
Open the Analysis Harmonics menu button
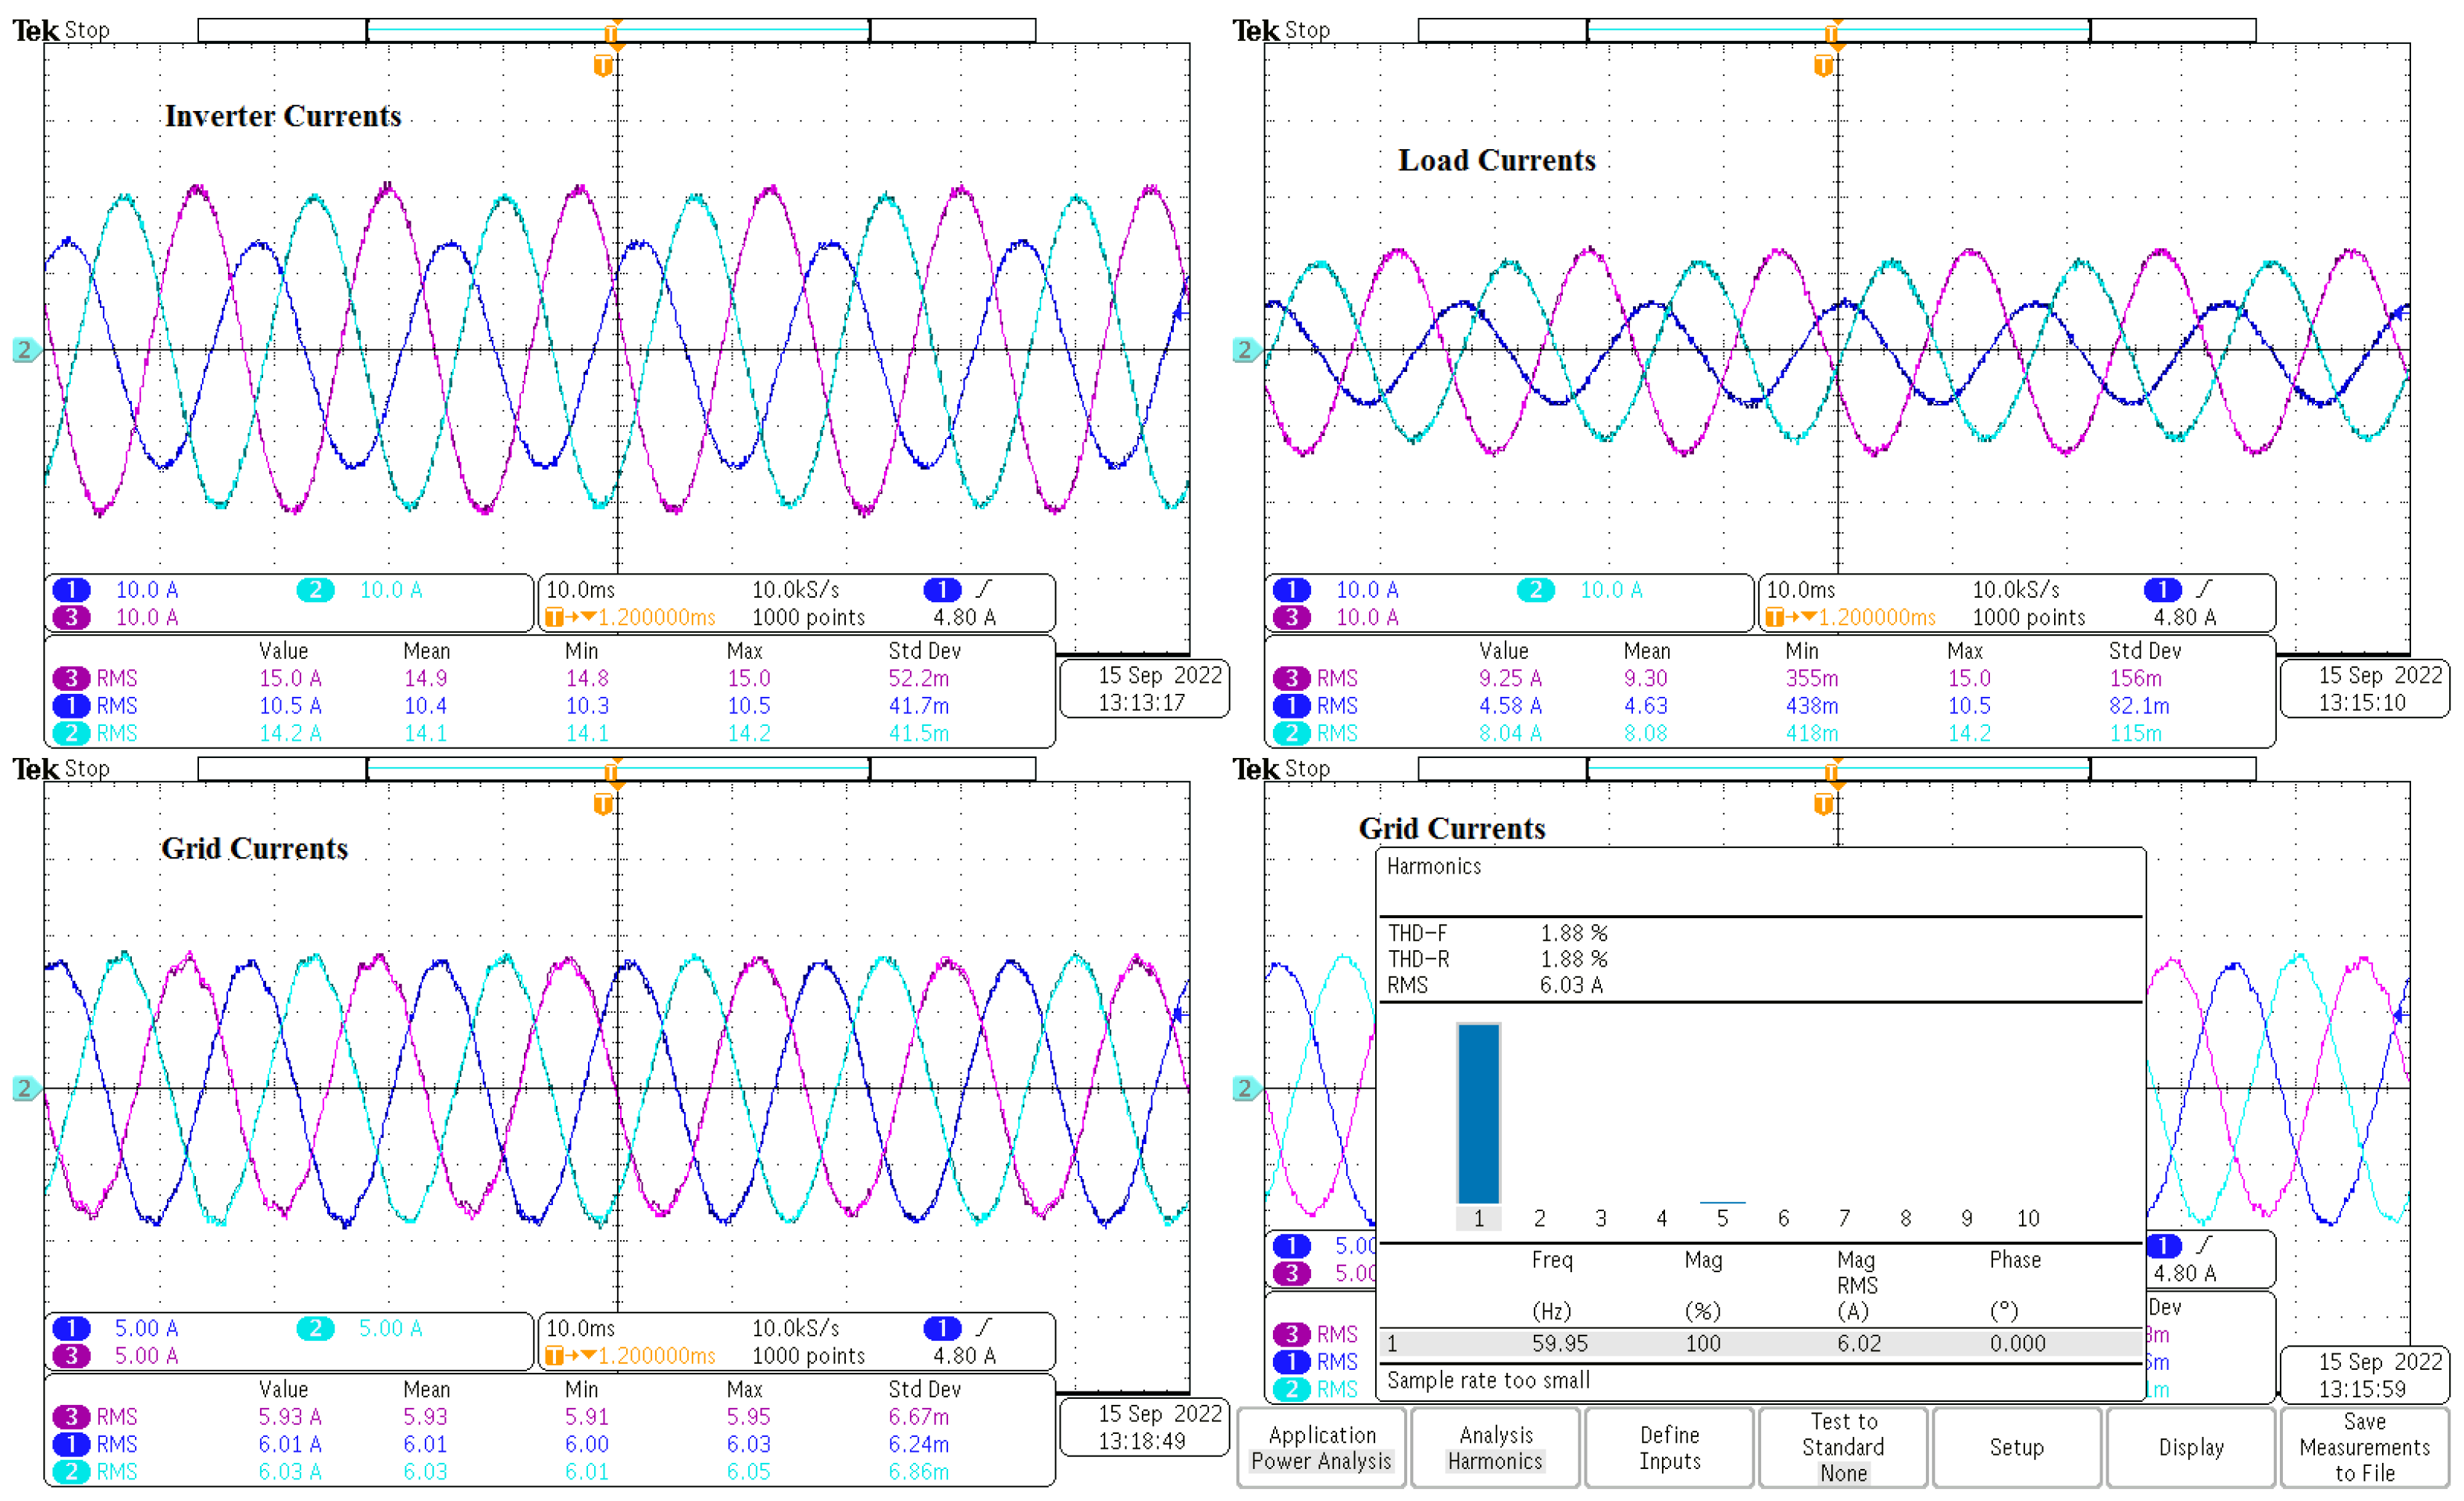(1495, 1447)
